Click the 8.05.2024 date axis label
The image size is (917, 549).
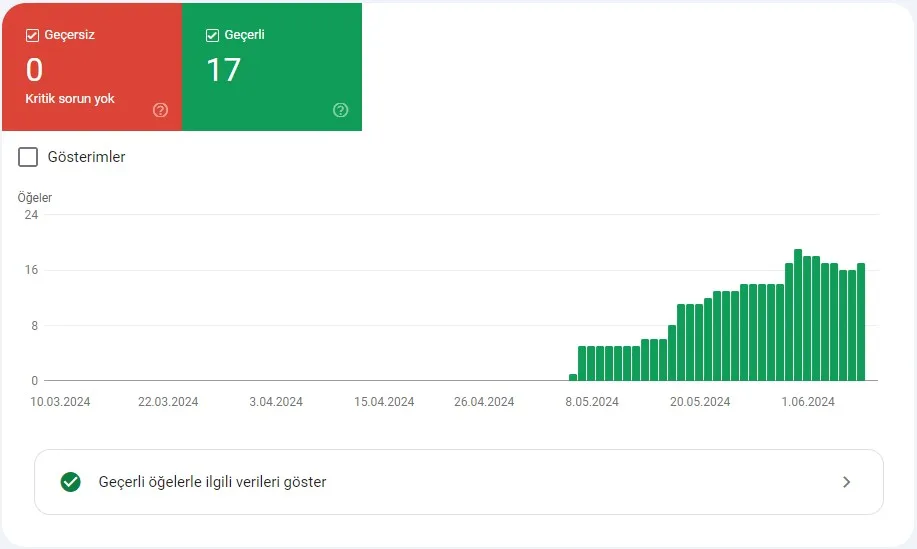592,402
